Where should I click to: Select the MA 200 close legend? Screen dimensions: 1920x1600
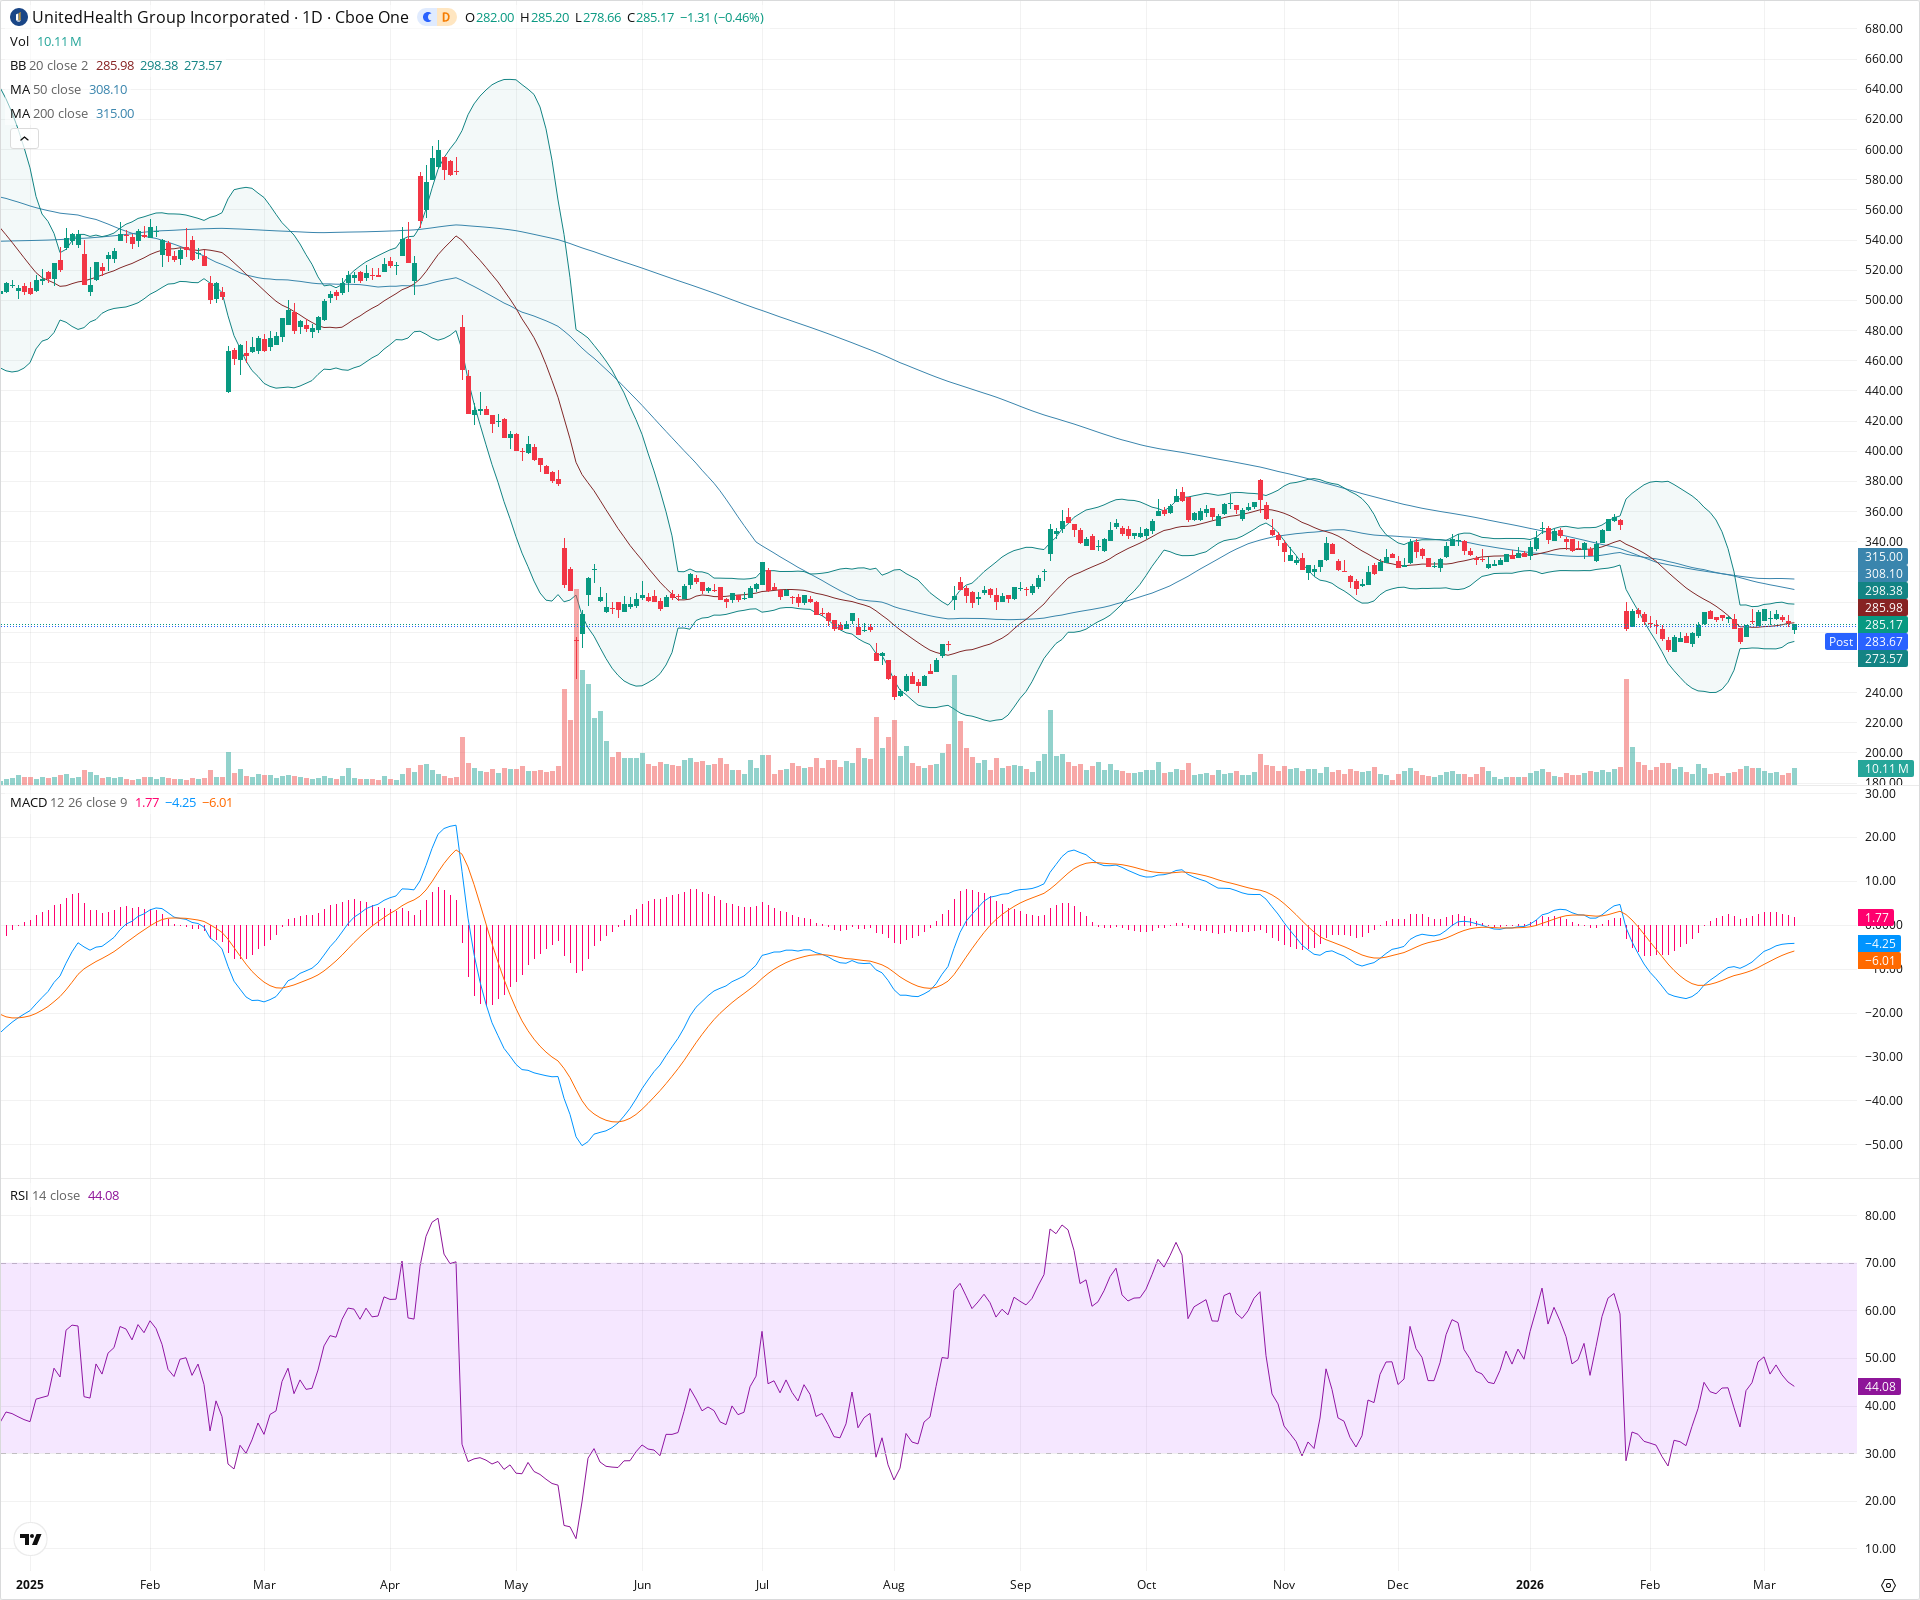(47, 113)
